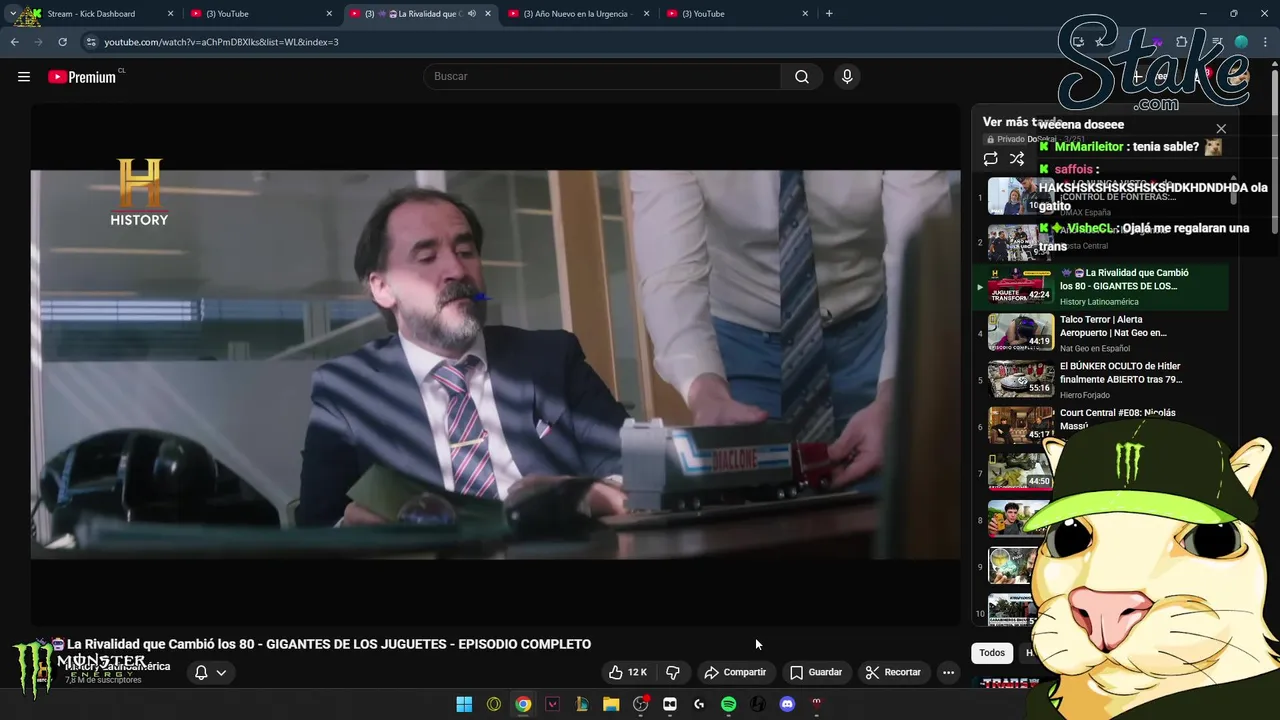The height and width of the screenshot is (720, 1280).
Task: Open El BÚNKER OCULTO de Hitler video
Action: [1101, 380]
